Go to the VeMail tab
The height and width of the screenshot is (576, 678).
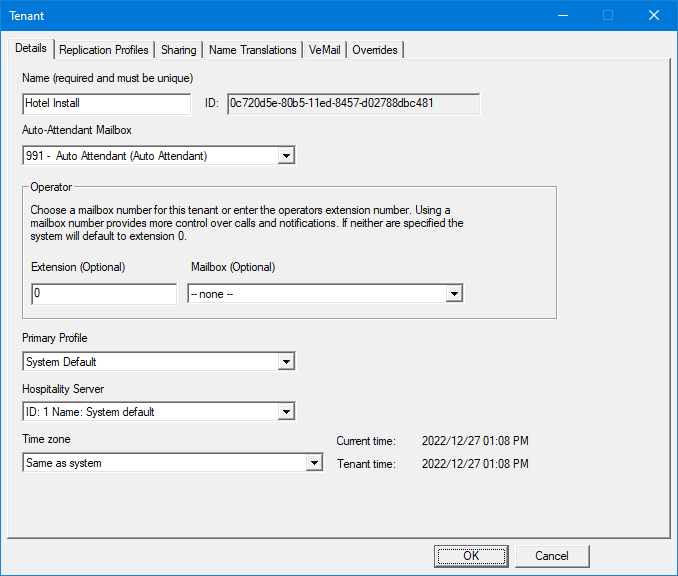click(x=324, y=50)
